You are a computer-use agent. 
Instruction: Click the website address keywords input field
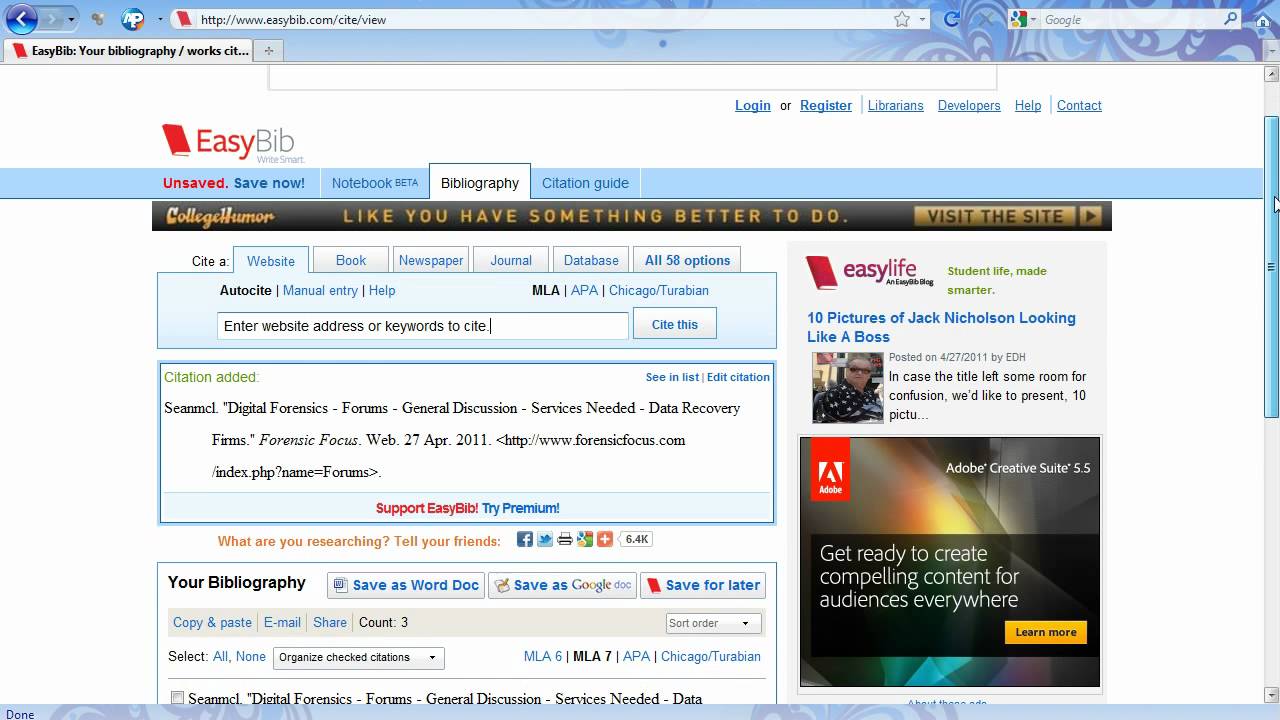423,325
